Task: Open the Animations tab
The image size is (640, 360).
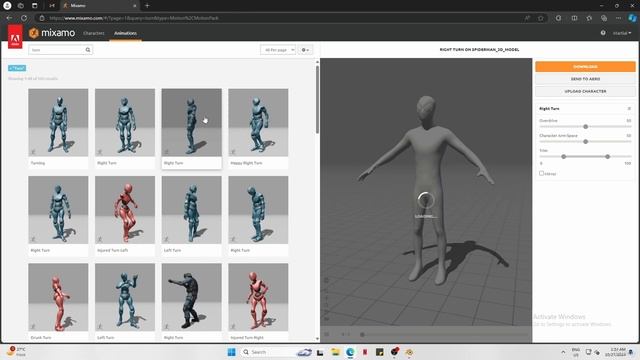Action: pyautogui.click(x=125, y=33)
